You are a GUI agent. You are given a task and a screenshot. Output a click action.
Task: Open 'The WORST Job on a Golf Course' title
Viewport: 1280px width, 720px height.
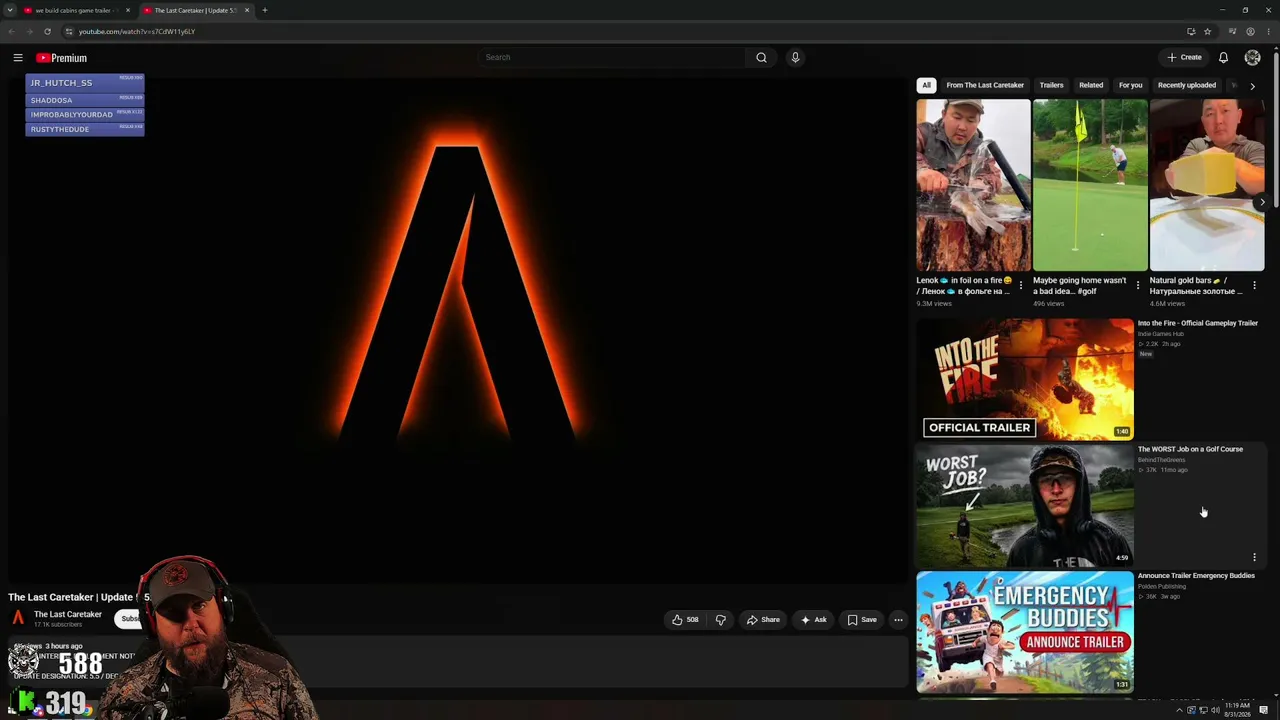coord(1190,449)
